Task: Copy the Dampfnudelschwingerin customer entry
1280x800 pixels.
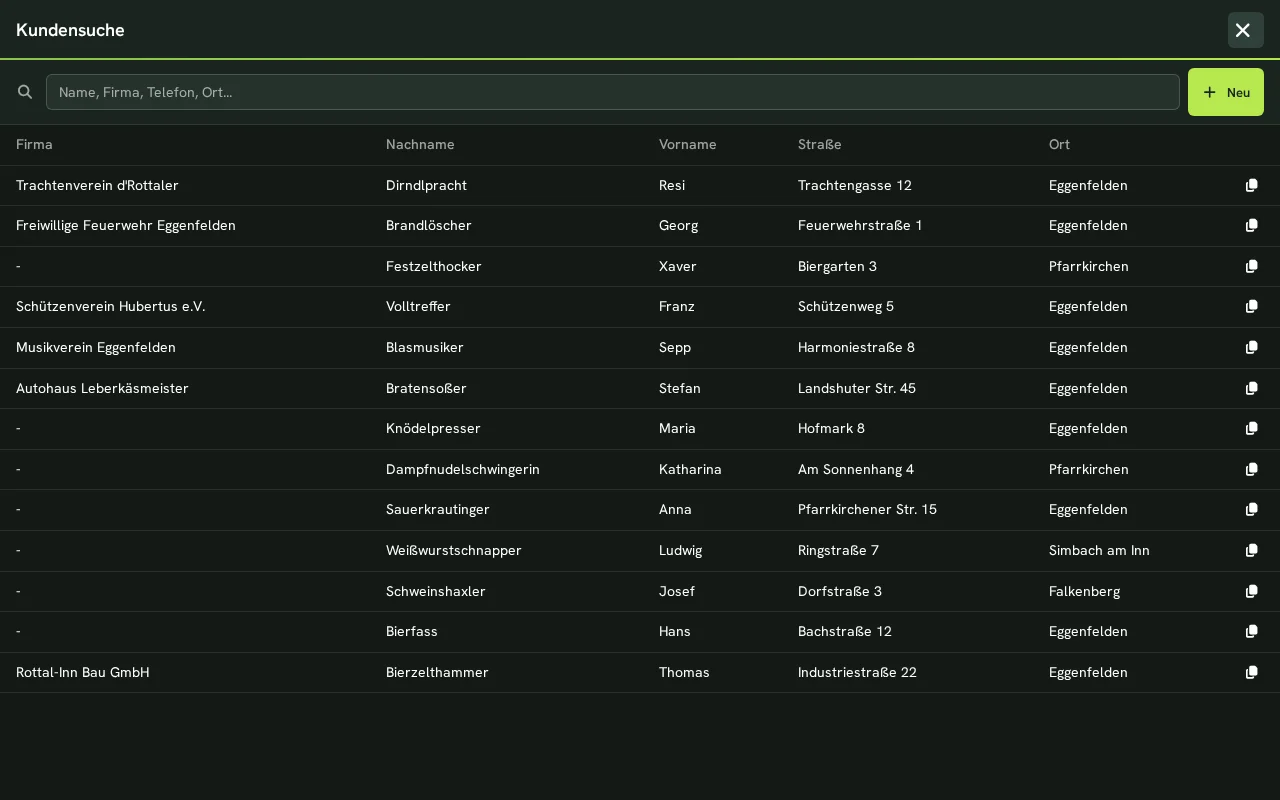Action: click(x=1251, y=469)
